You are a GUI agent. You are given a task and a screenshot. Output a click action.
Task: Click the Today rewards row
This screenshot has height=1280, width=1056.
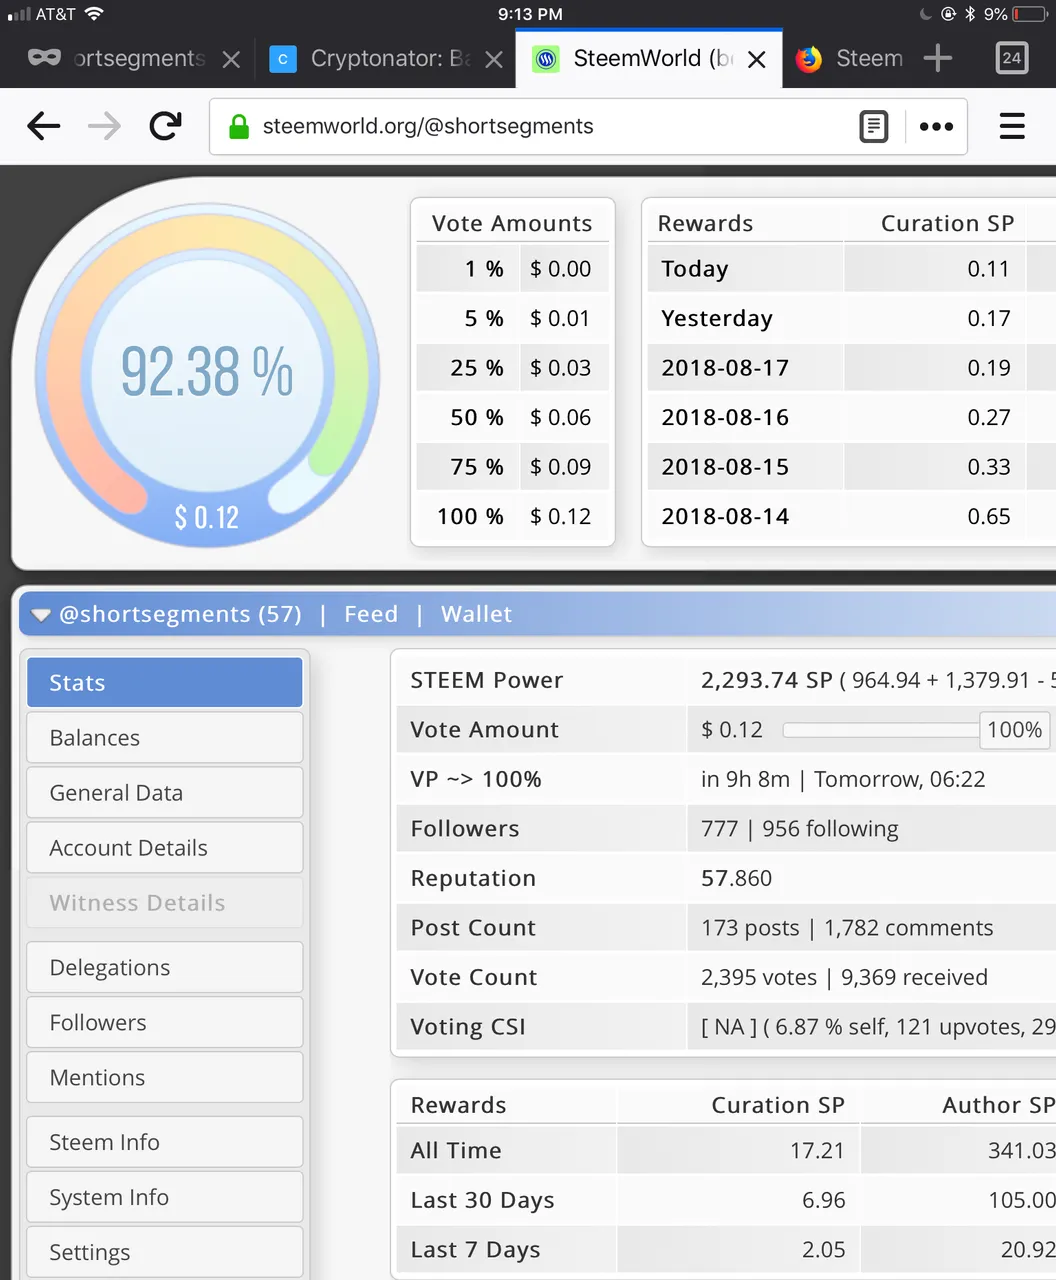[x=850, y=269]
